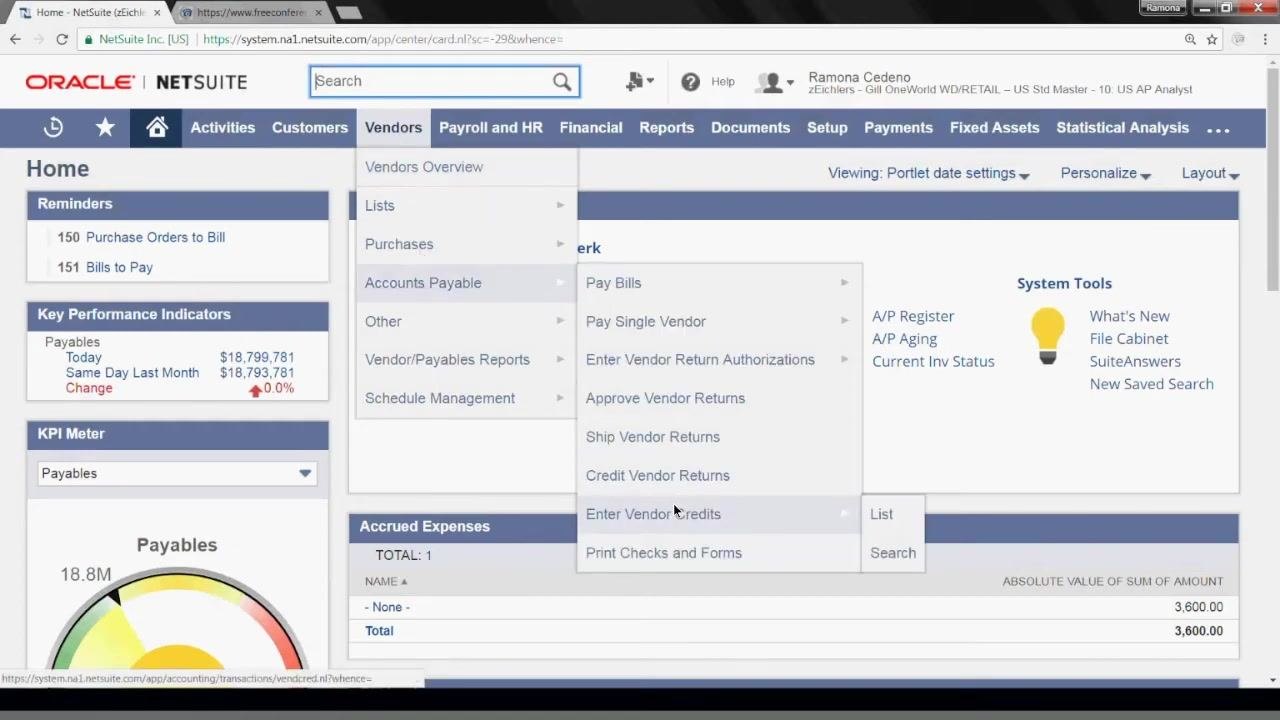Open the Create New document icon
Viewport: 1280px width, 720px height.
coord(638,82)
